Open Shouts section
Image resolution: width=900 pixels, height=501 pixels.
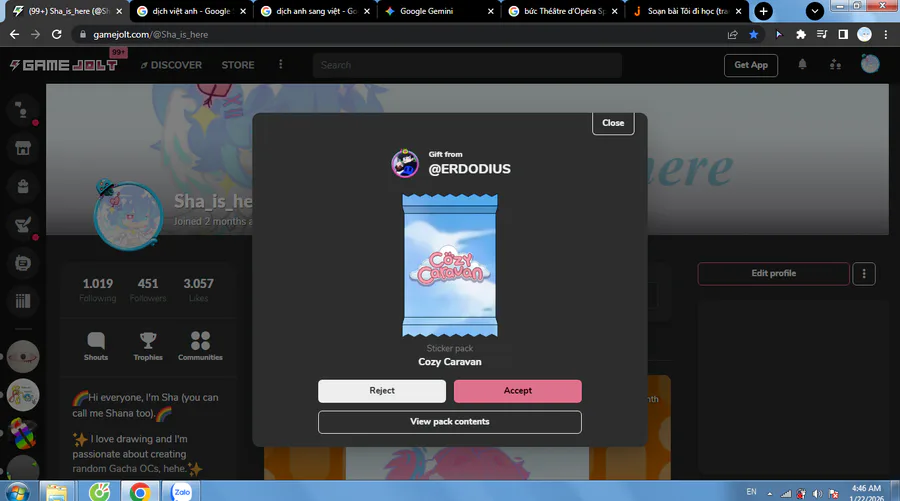click(96, 346)
